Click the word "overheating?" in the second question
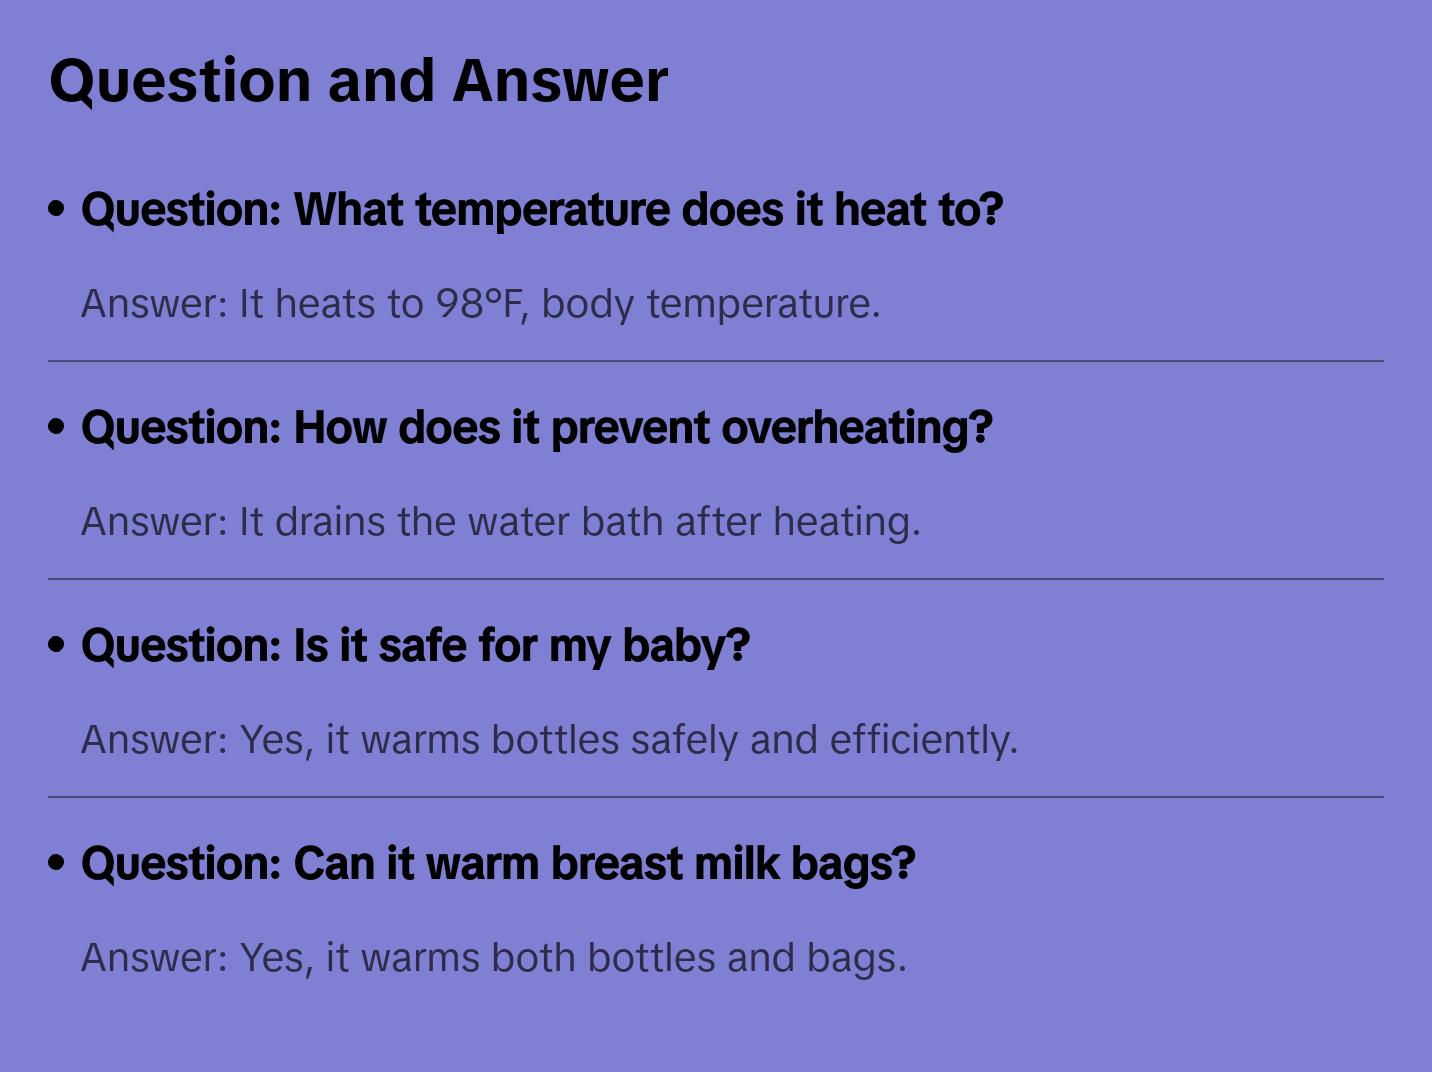 (856, 428)
